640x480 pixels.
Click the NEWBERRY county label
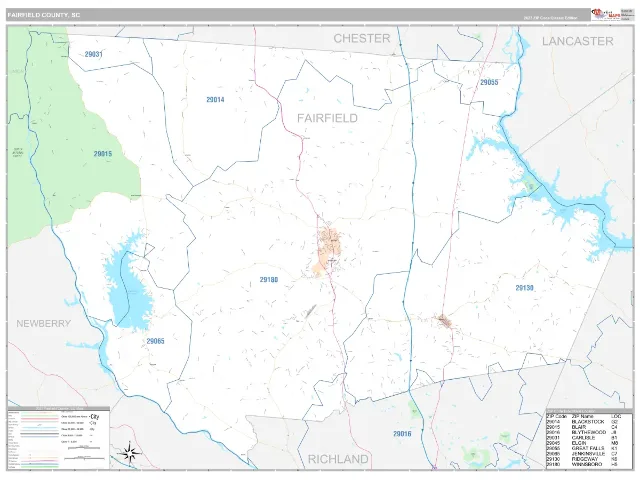click(x=44, y=323)
